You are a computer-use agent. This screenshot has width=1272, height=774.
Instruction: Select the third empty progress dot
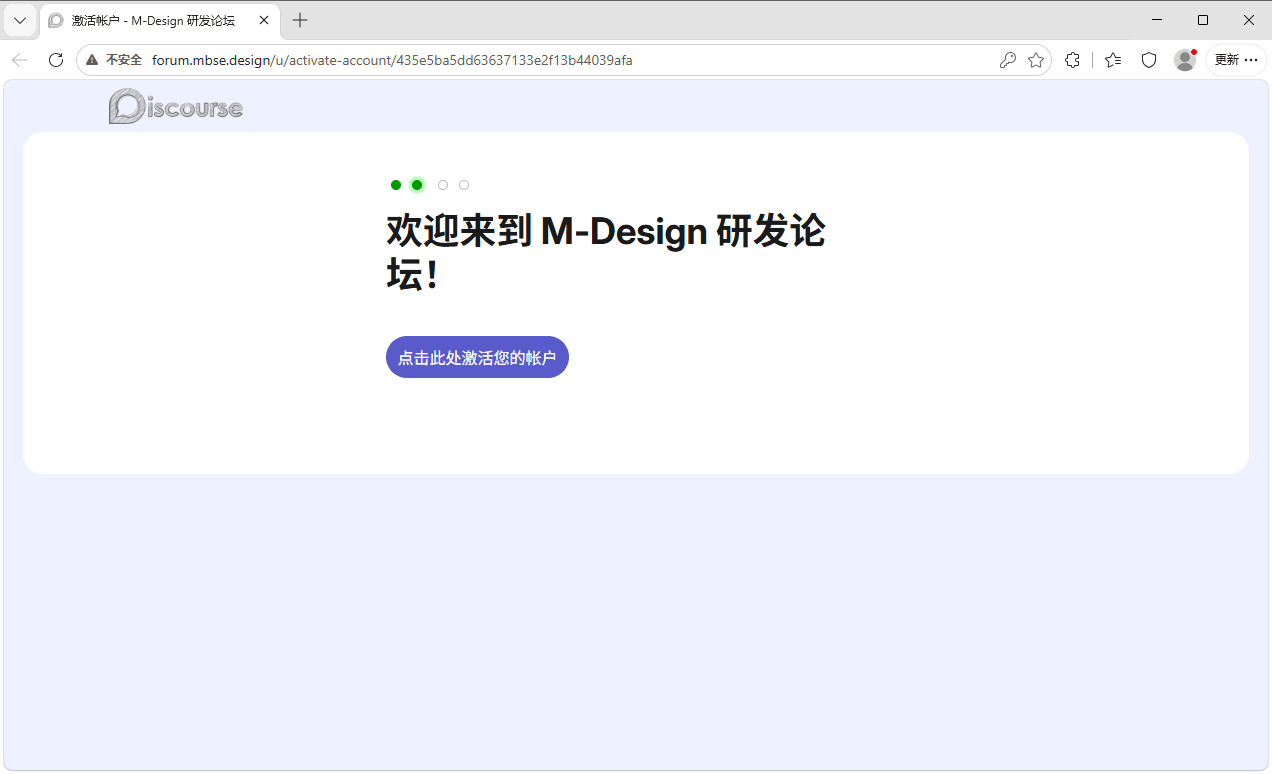coord(443,185)
